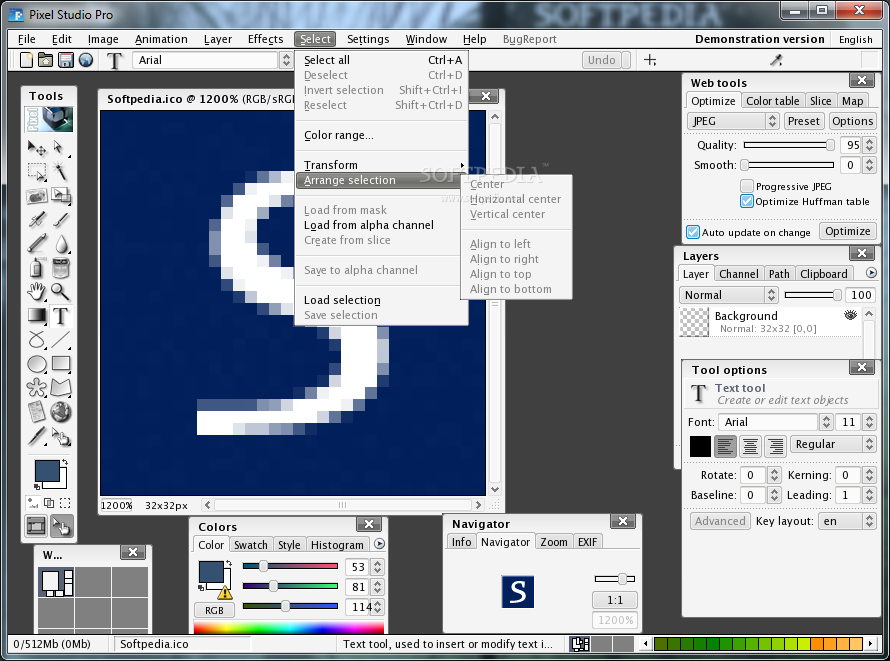Choose the rectangular marquee selection tool
The height and width of the screenshot is (661, 890).
tap(36, 171)
